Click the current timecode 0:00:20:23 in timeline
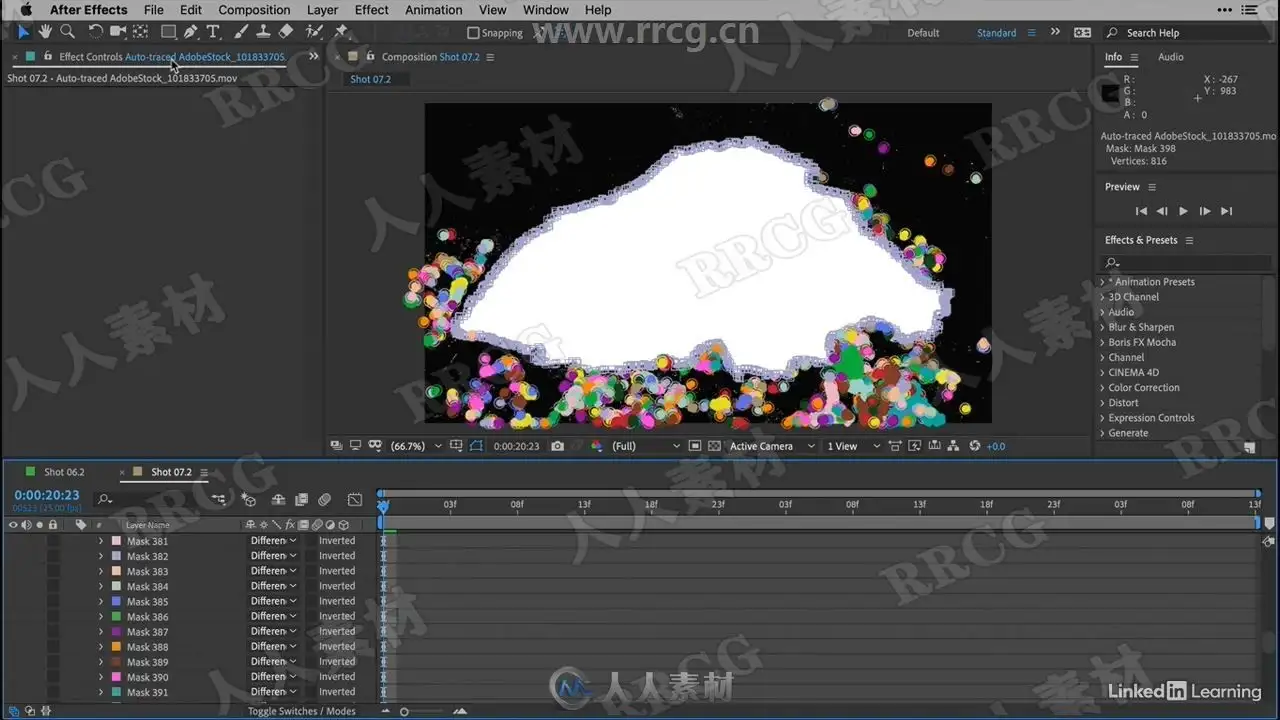This screenshot has height=720, width=1280. (x=47, y=495)
